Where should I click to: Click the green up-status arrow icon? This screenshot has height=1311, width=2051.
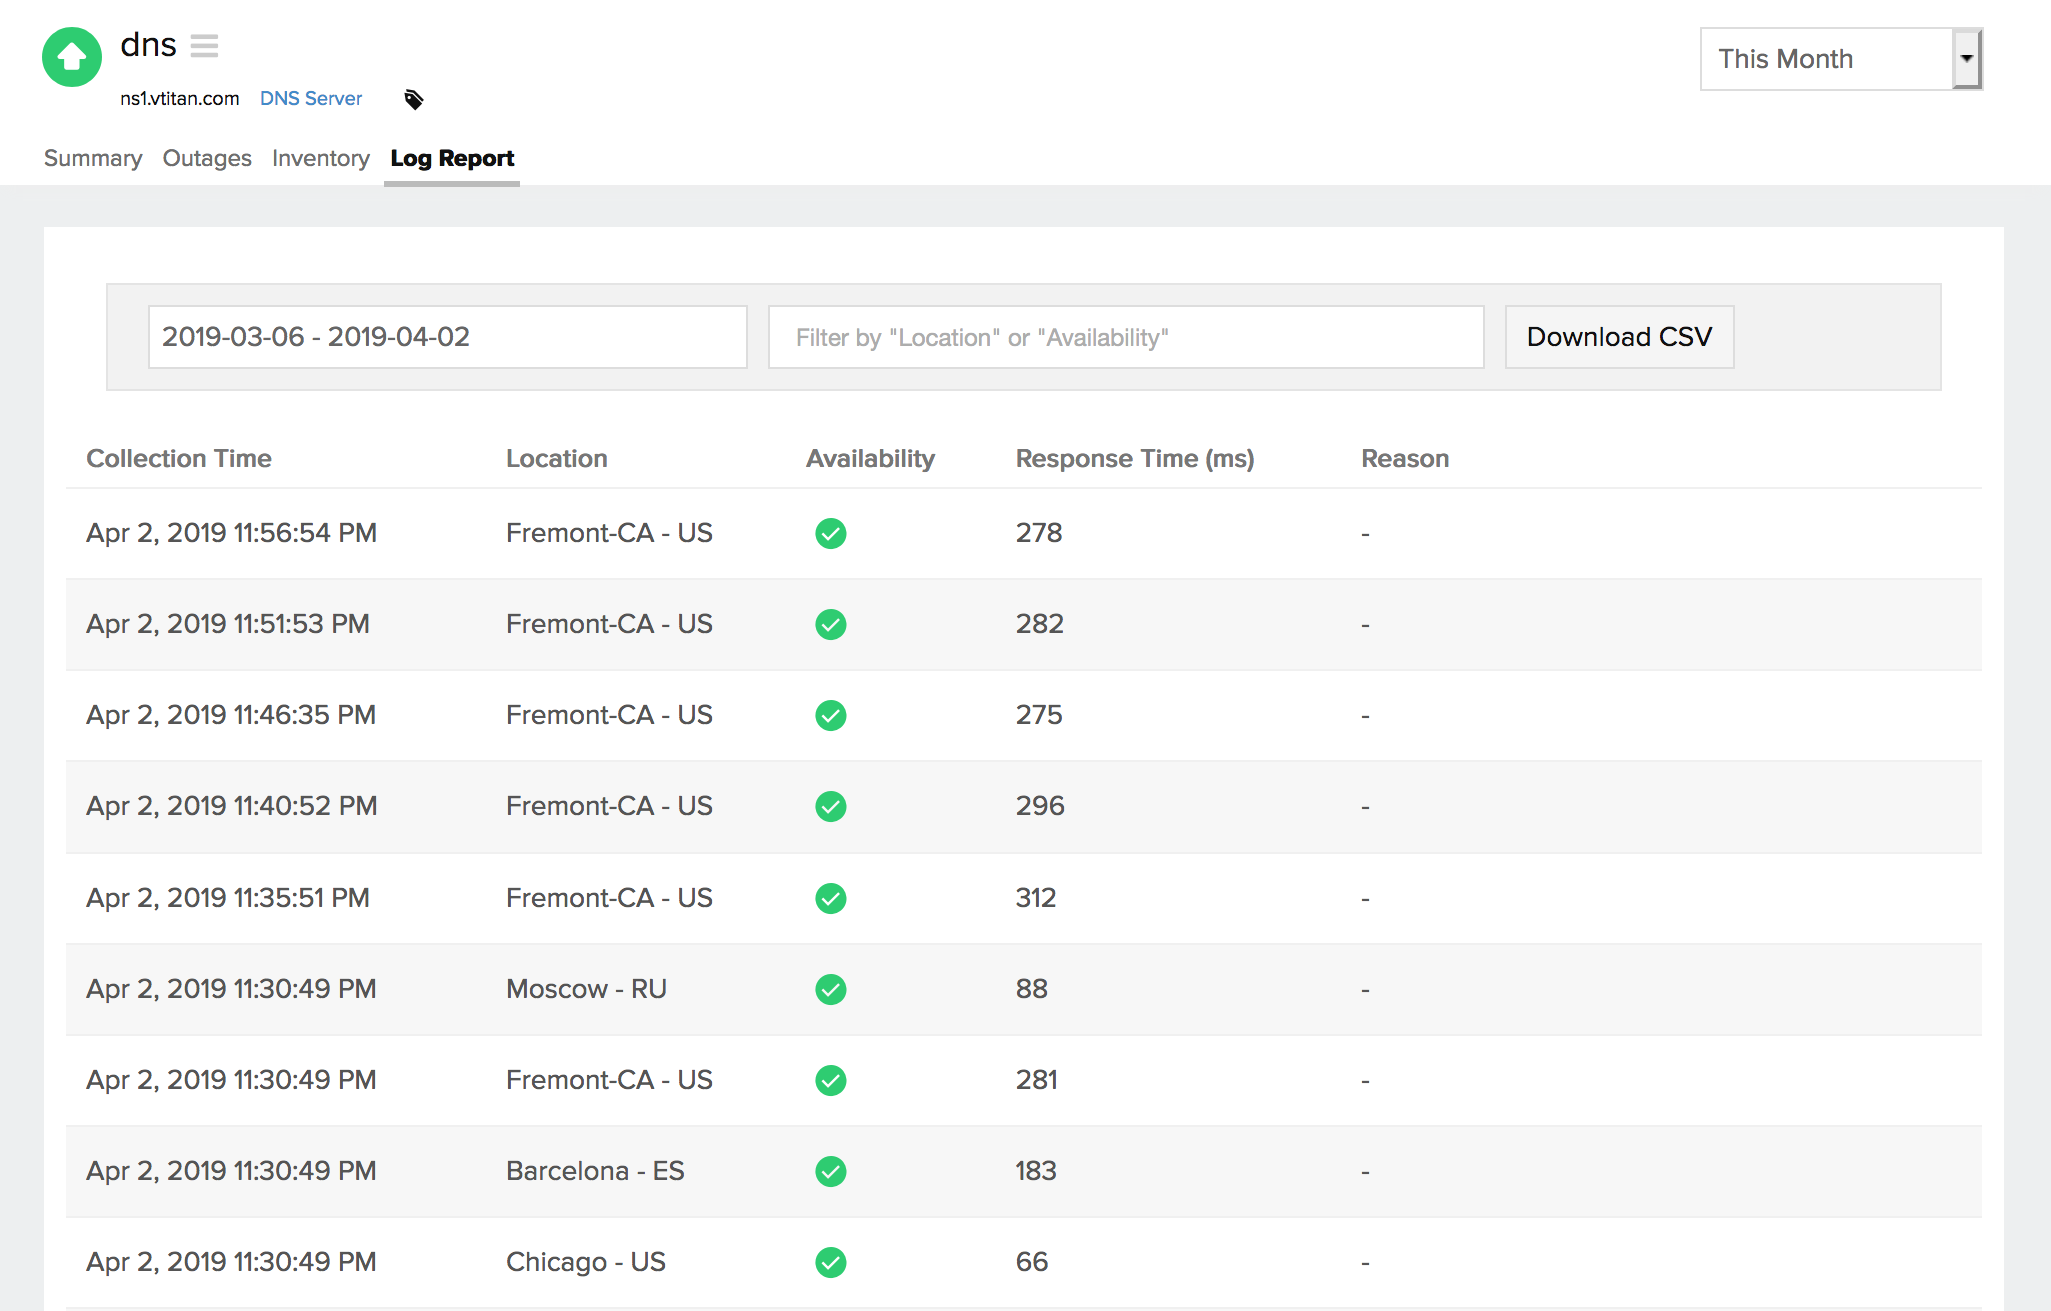pos(71,58)
